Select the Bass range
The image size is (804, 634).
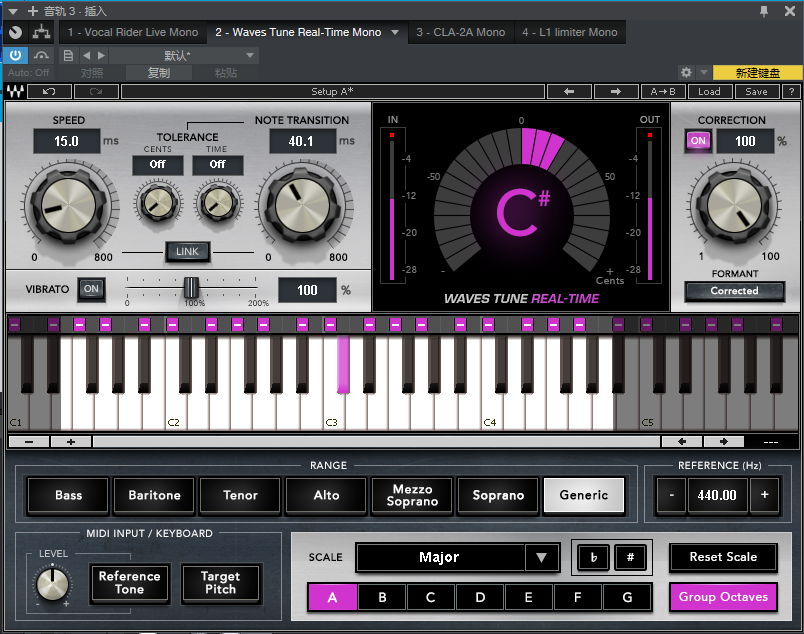click(x=68, y=495)
